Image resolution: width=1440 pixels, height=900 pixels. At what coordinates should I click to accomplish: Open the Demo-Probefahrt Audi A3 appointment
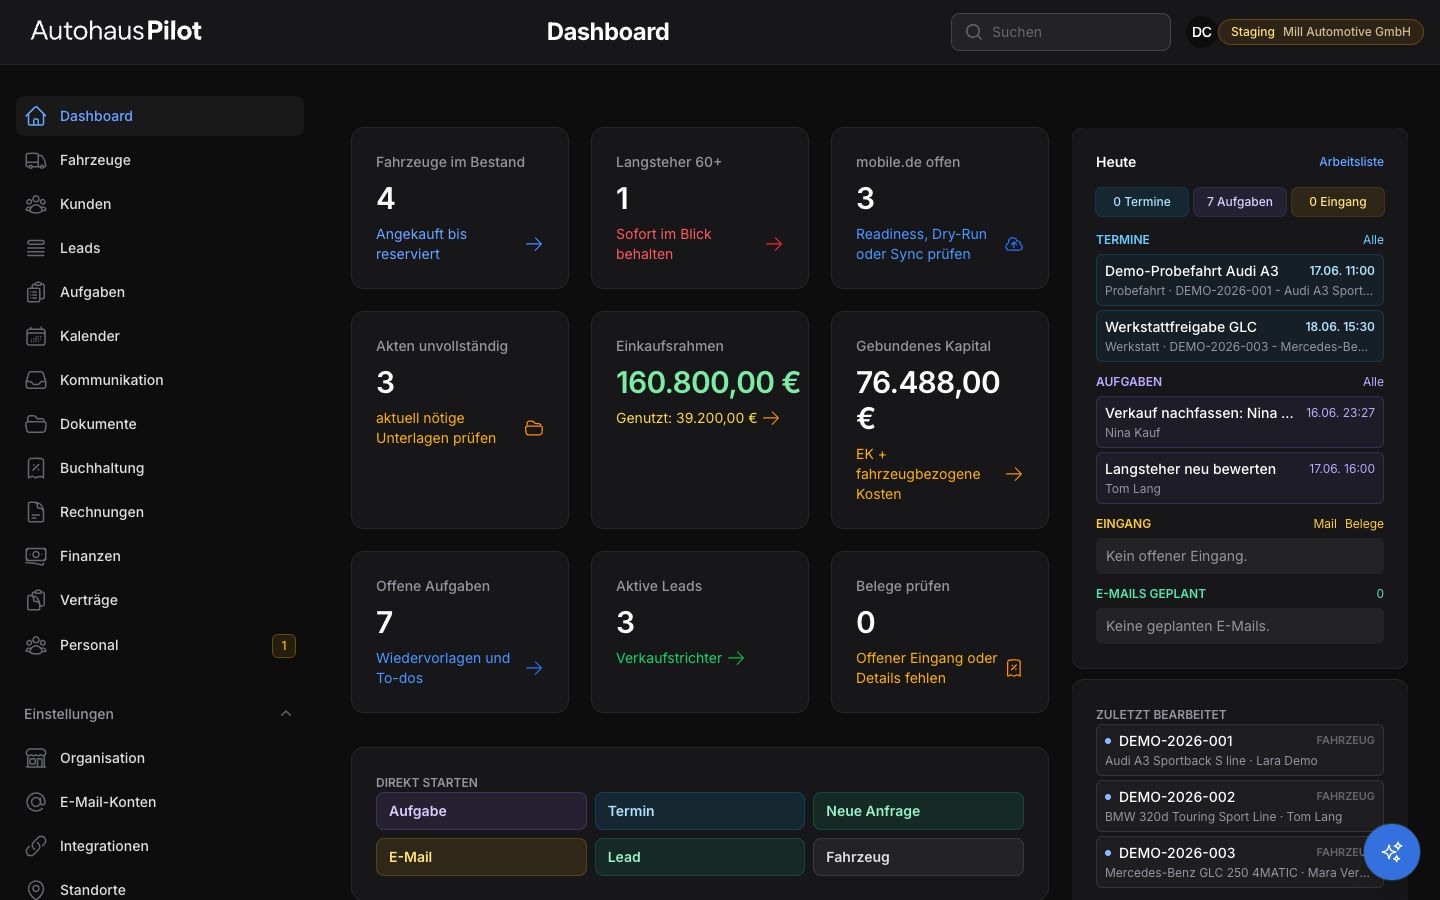pyautogui.click(x=1240, y=280)
